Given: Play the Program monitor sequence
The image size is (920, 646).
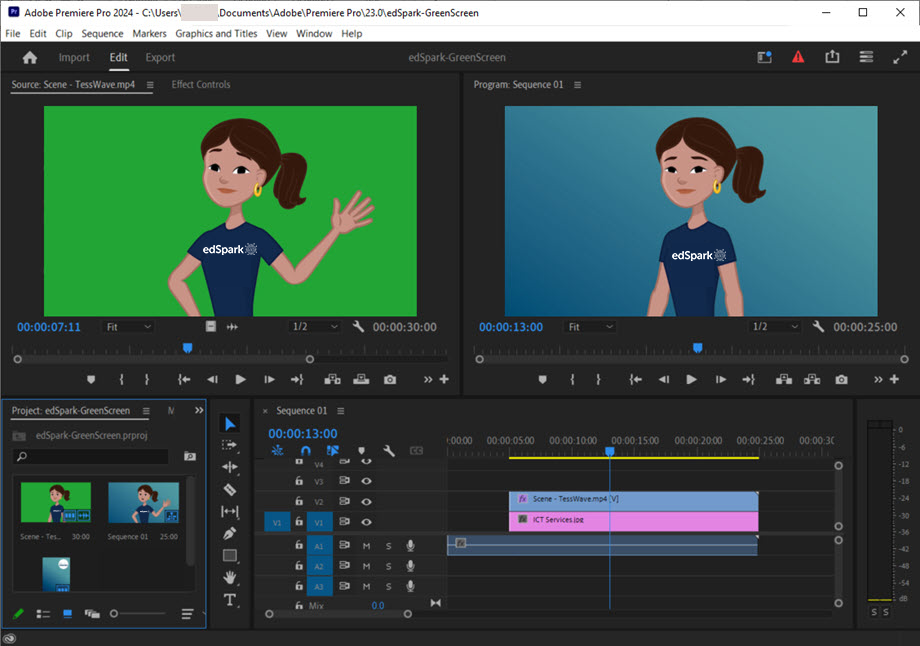Looking at the screenshot, I should pyautogui.click(x=692, y=380).
